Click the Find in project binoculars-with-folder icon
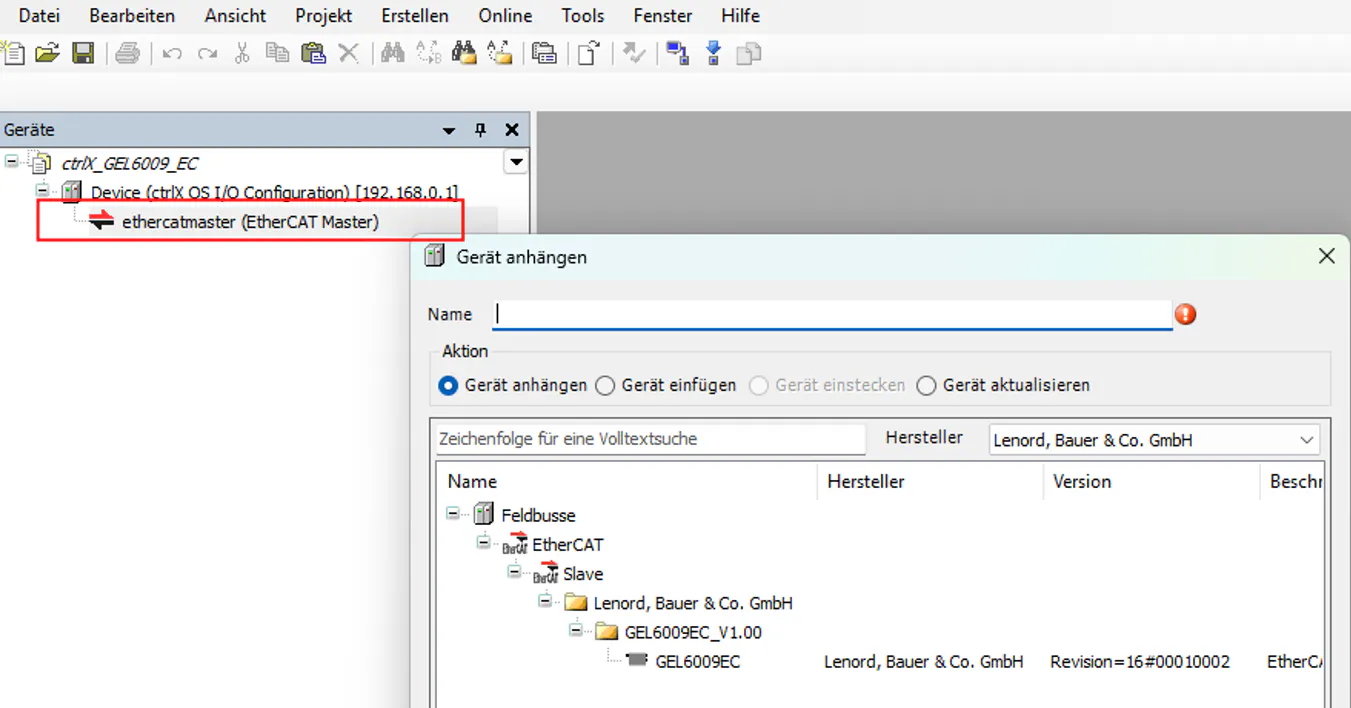Screen dimensions: 1351x708 tap(464, 53)
